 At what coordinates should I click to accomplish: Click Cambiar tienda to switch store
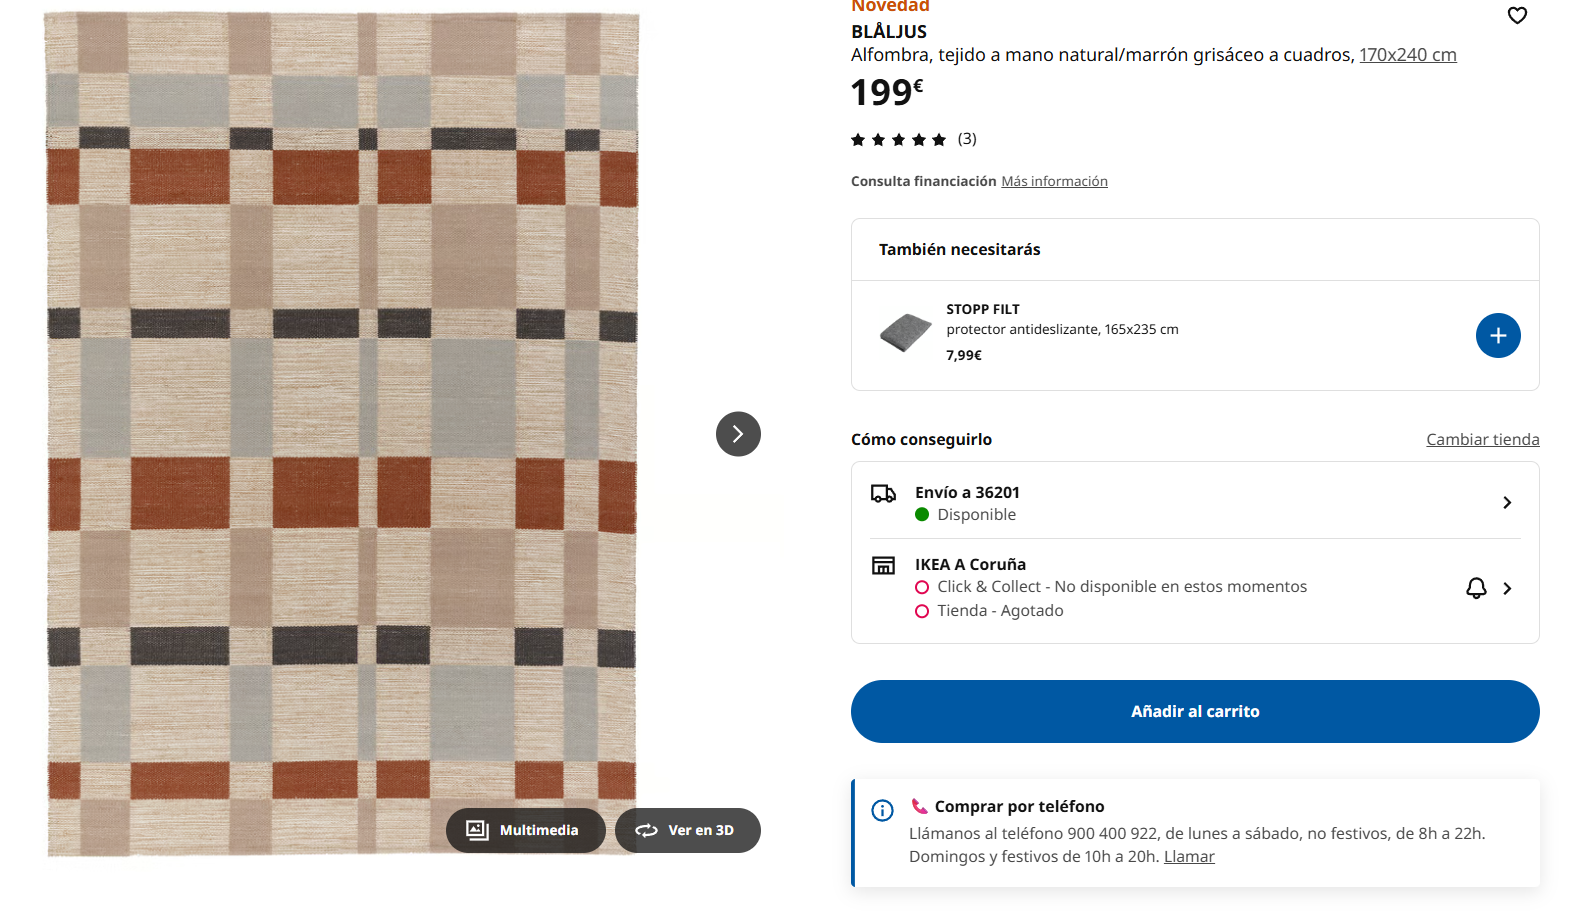1482,439
